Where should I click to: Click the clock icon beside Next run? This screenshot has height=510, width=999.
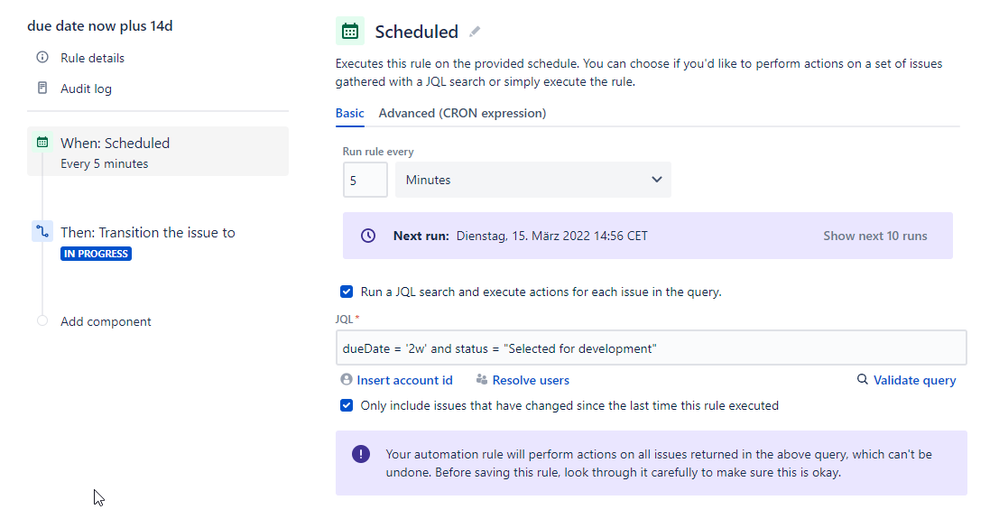tap(368, 236)
